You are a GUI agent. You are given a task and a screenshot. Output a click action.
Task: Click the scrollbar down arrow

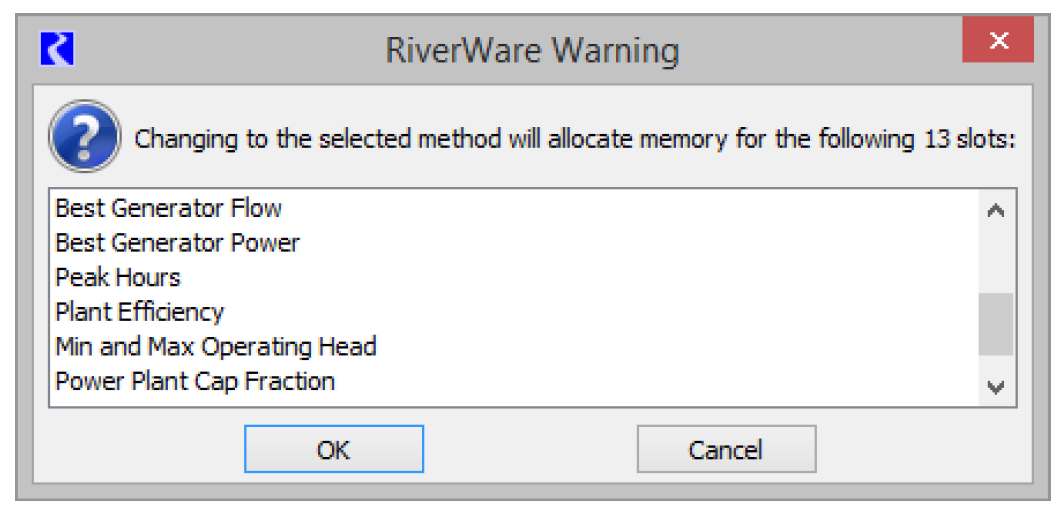tap(995, 388)
